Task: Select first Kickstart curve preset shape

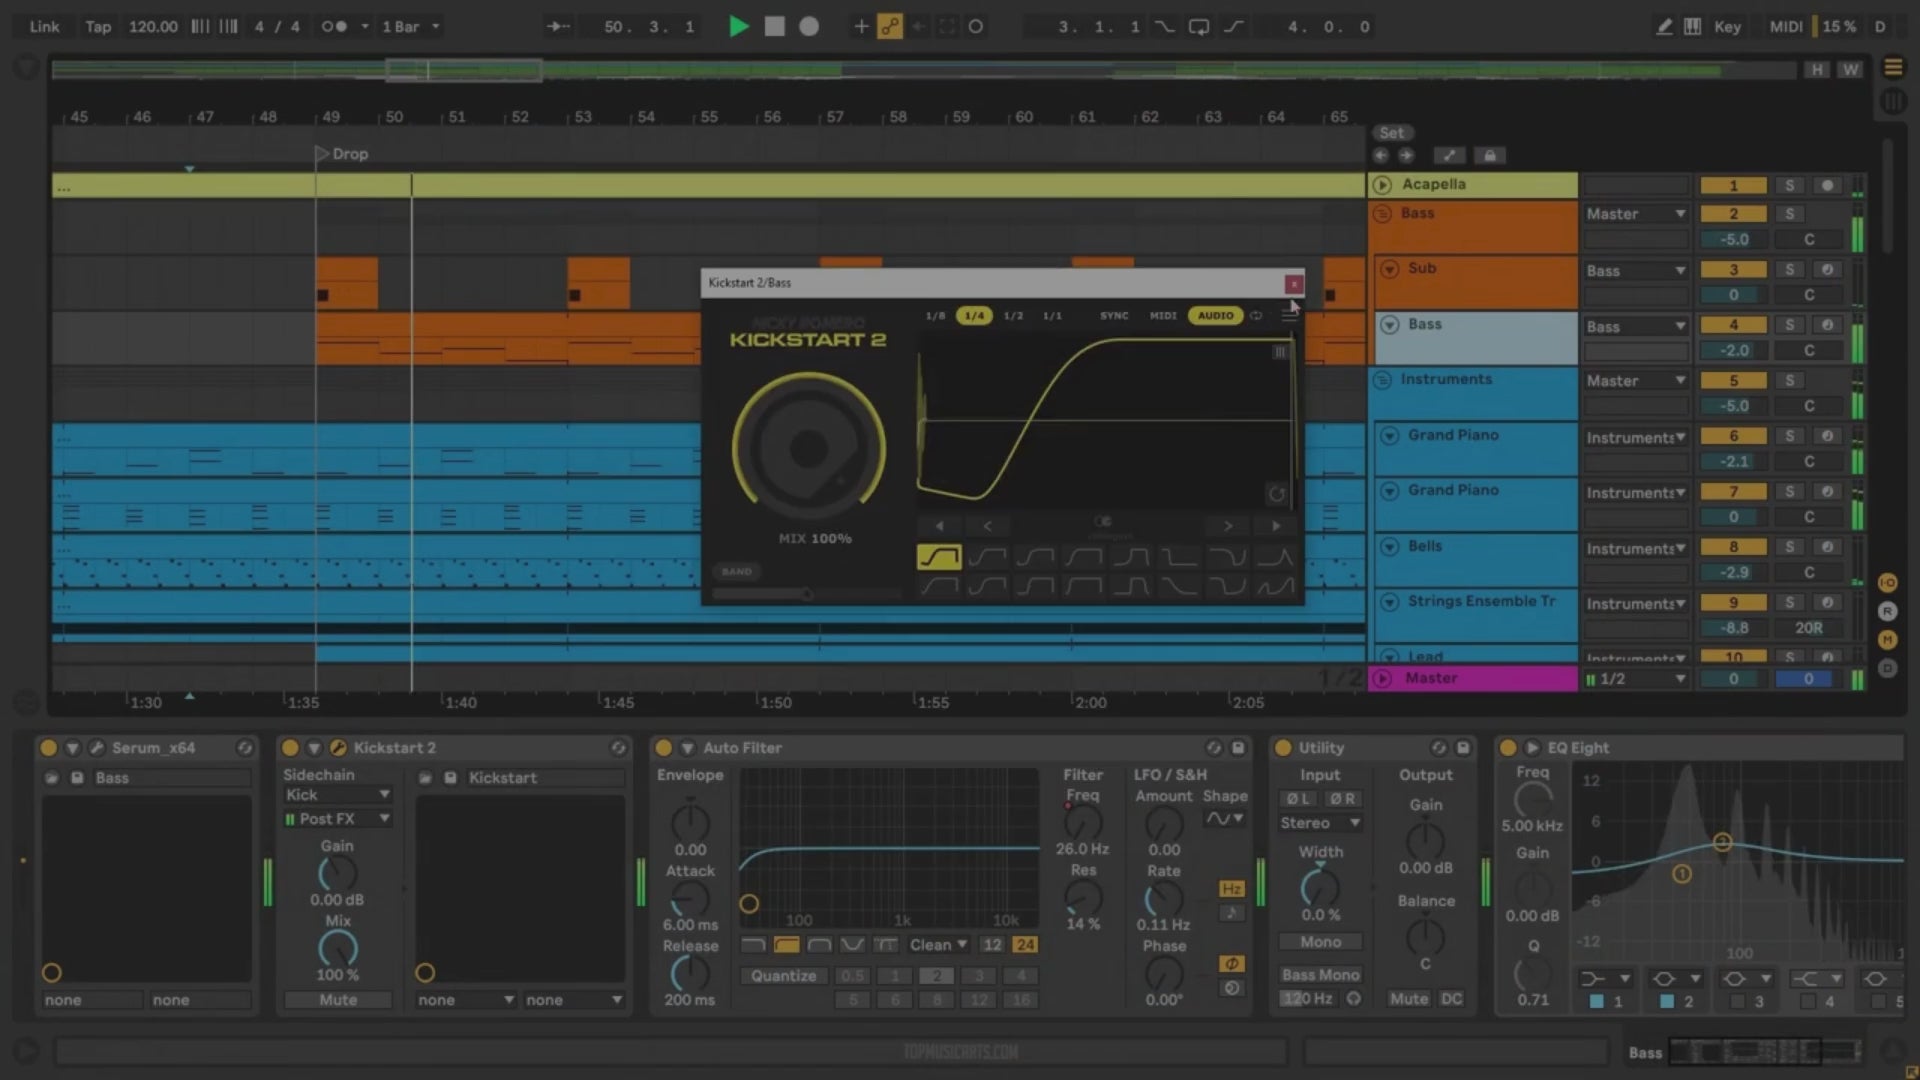Action: coord(939,557)
